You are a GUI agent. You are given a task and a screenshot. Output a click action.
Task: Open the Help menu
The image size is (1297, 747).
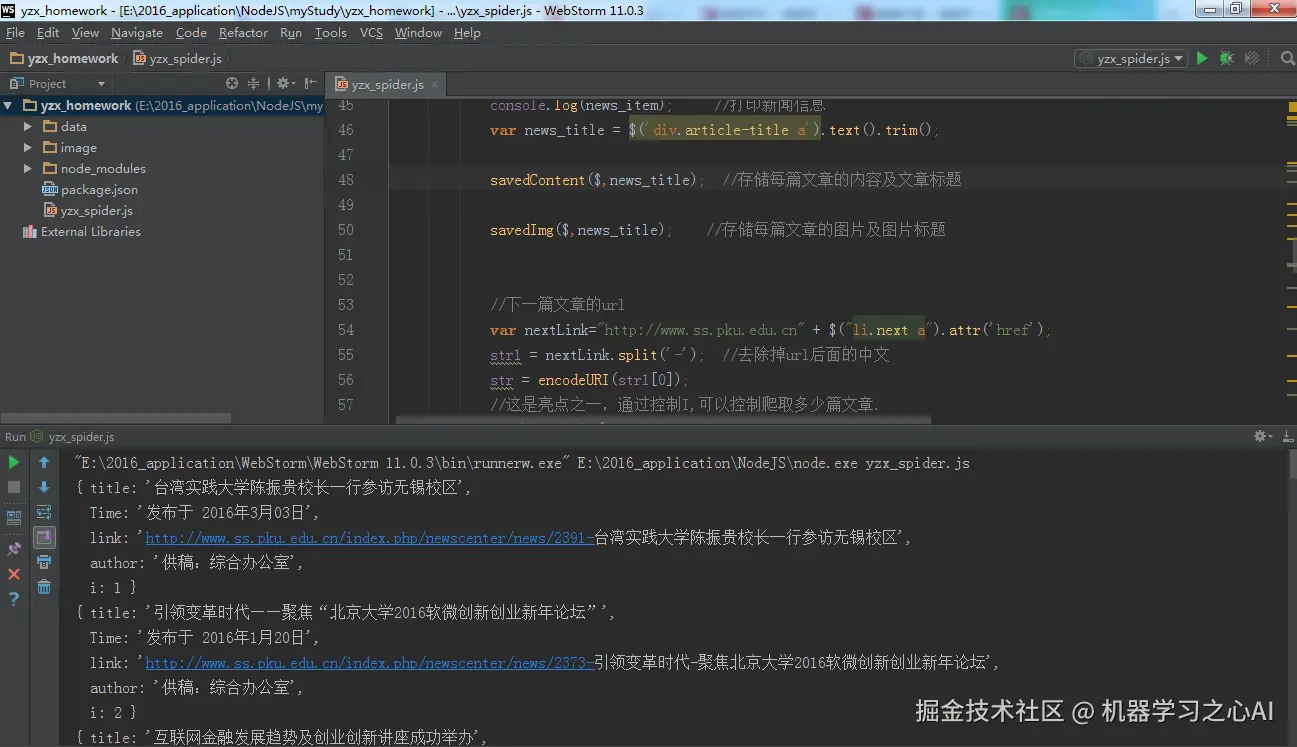click(x=467, y=33)
